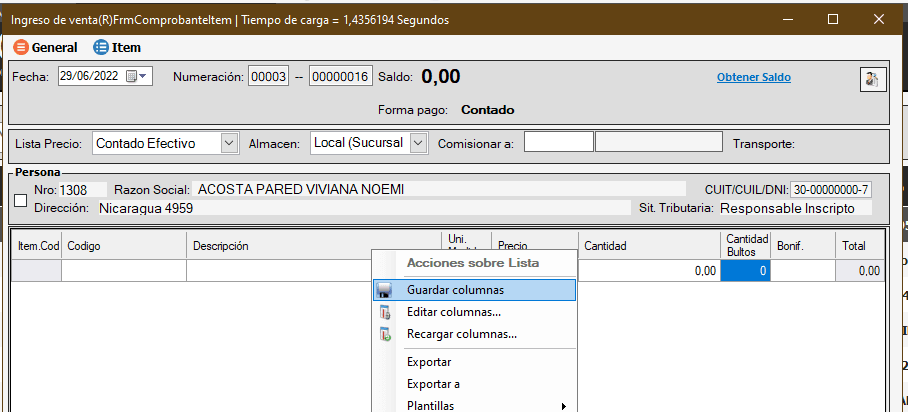Click the Guardar columnas disk icon

click(x=385, y=290)
